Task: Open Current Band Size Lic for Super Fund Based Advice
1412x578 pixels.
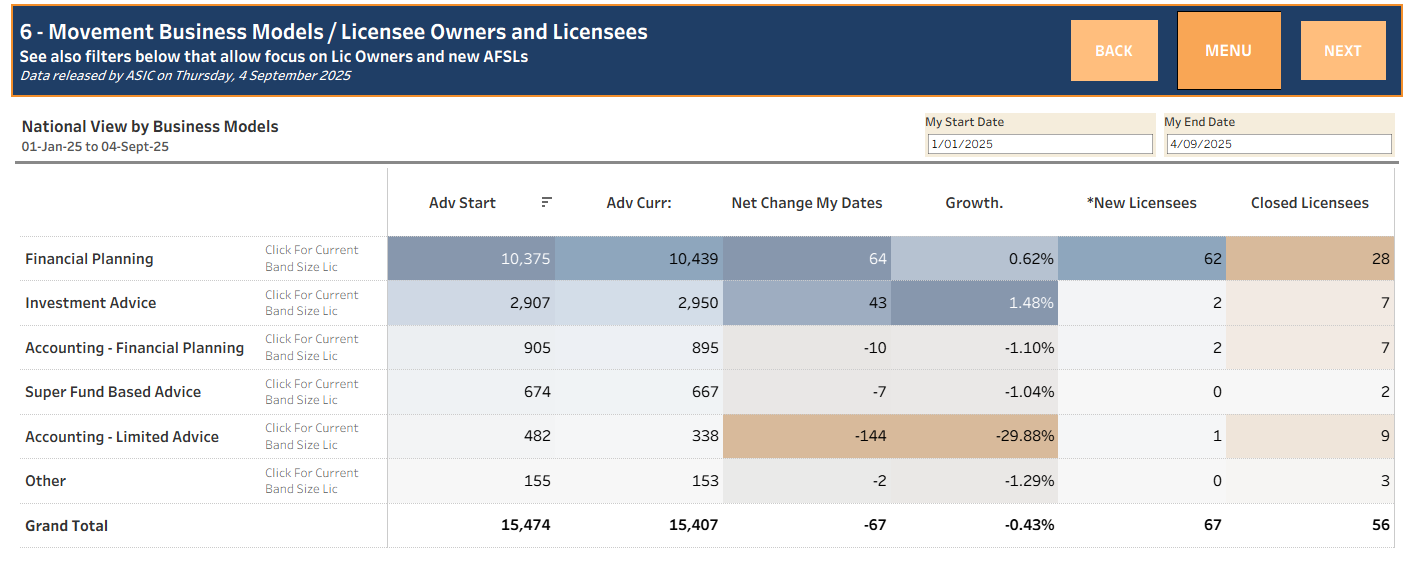Action: [x=312, y=391]
